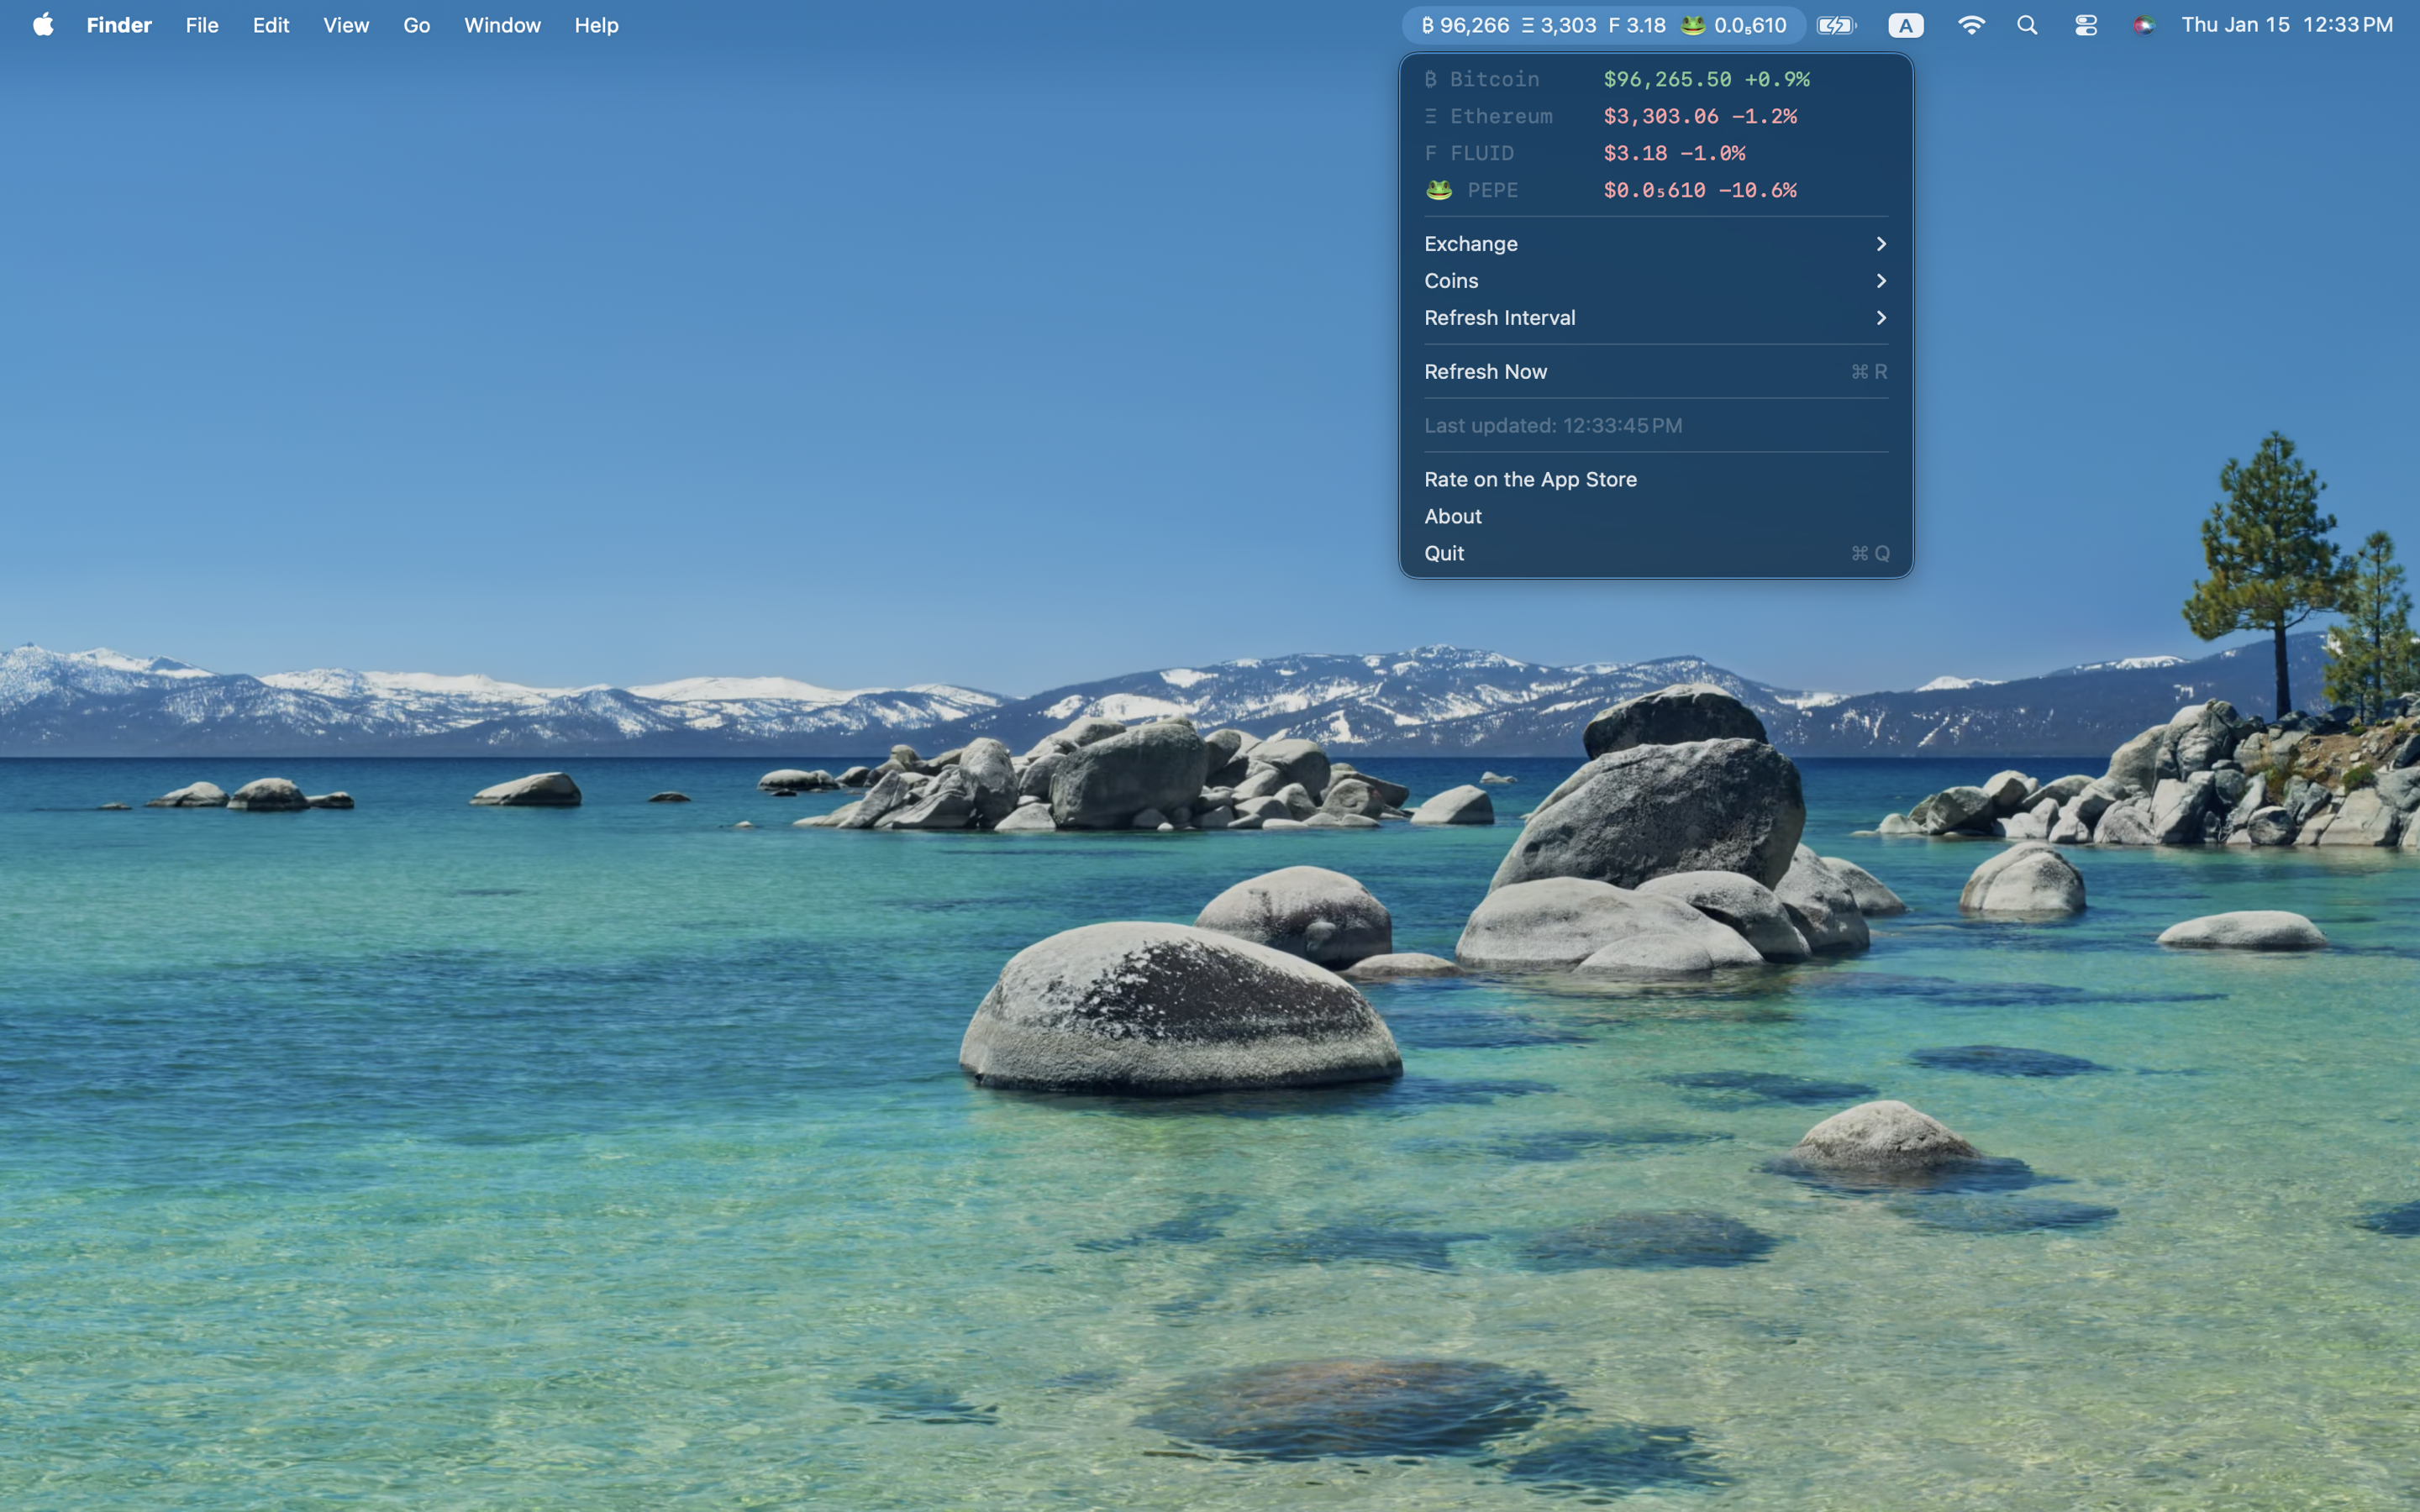
Task: Expand the Coins submenu
Action: click(x=1655, y=281)
